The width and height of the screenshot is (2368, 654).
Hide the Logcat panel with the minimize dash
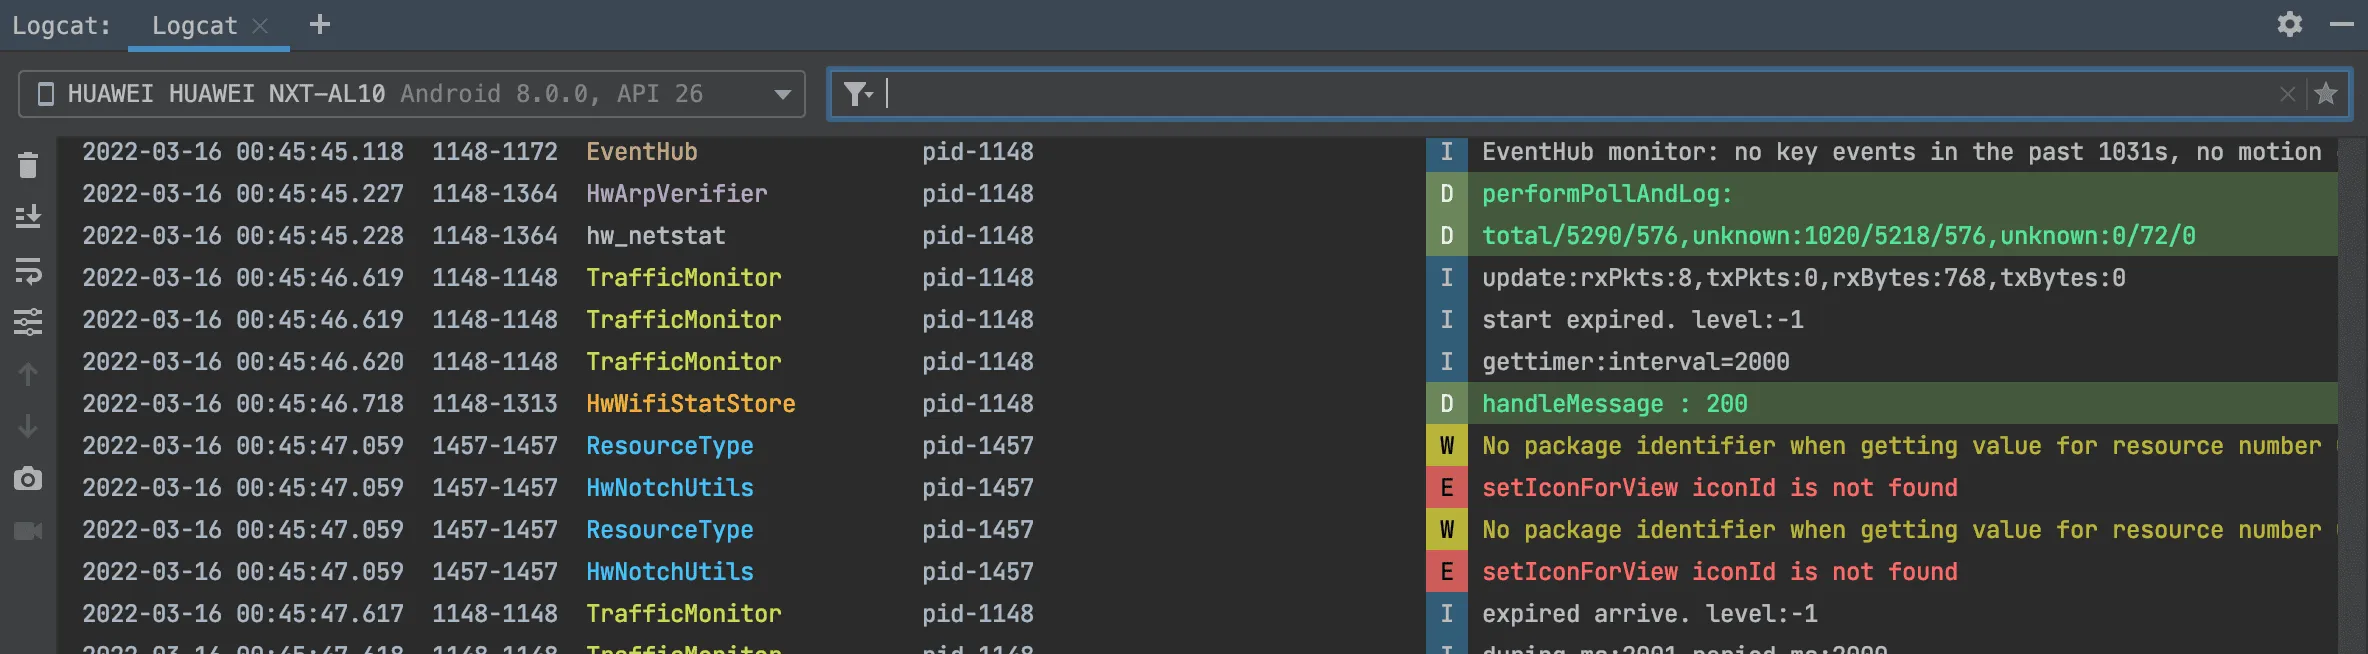(x=2341, y=24)
